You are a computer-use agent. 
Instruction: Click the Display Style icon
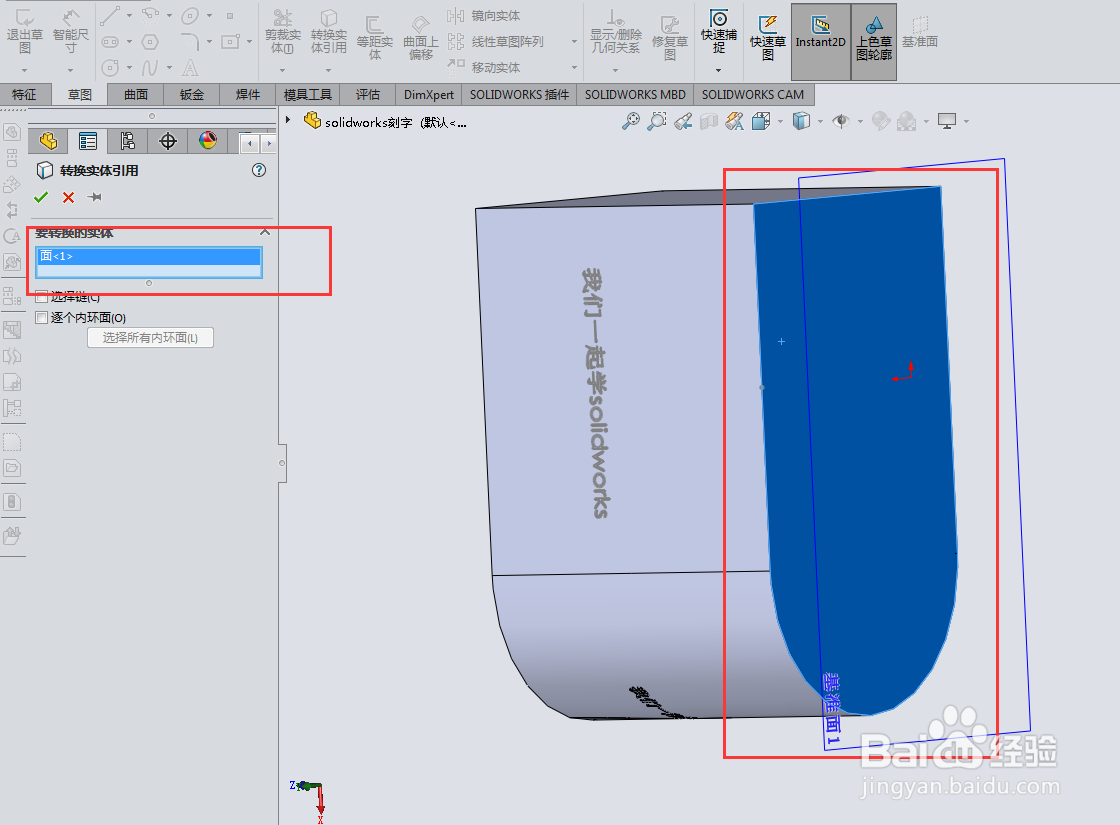801,121
